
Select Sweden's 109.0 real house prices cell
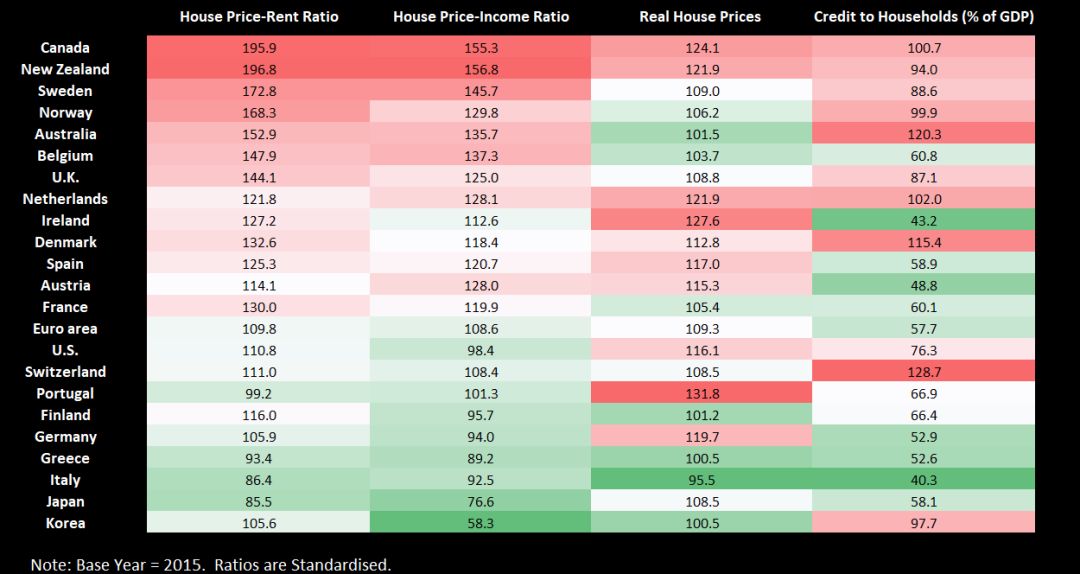pos(701,91)
